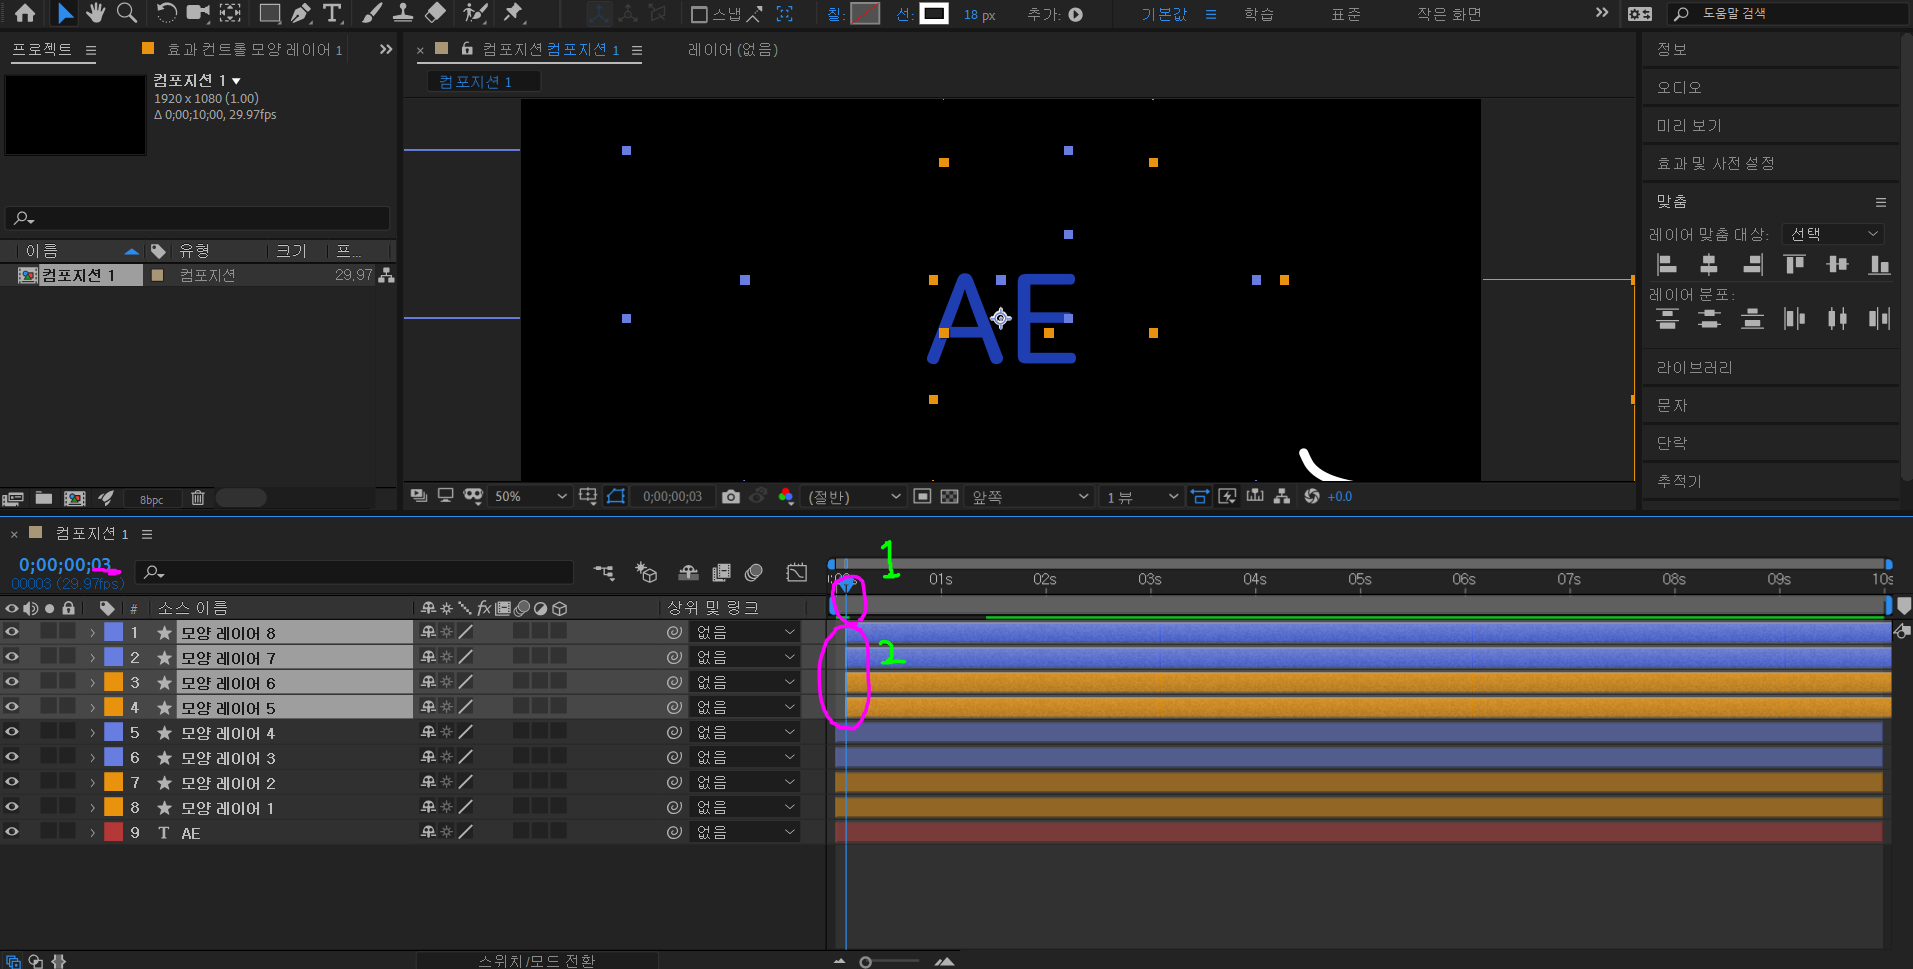The width and height of the screenshot is (1913, 969).
Task: Open the 선 stroke color swatch
Action: pyautogui.click(x=934, y=14)
